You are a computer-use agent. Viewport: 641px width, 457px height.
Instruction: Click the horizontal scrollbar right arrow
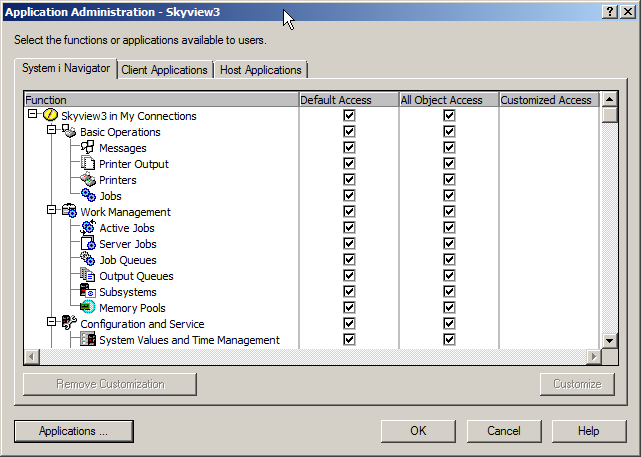click(x=594, y=357)
